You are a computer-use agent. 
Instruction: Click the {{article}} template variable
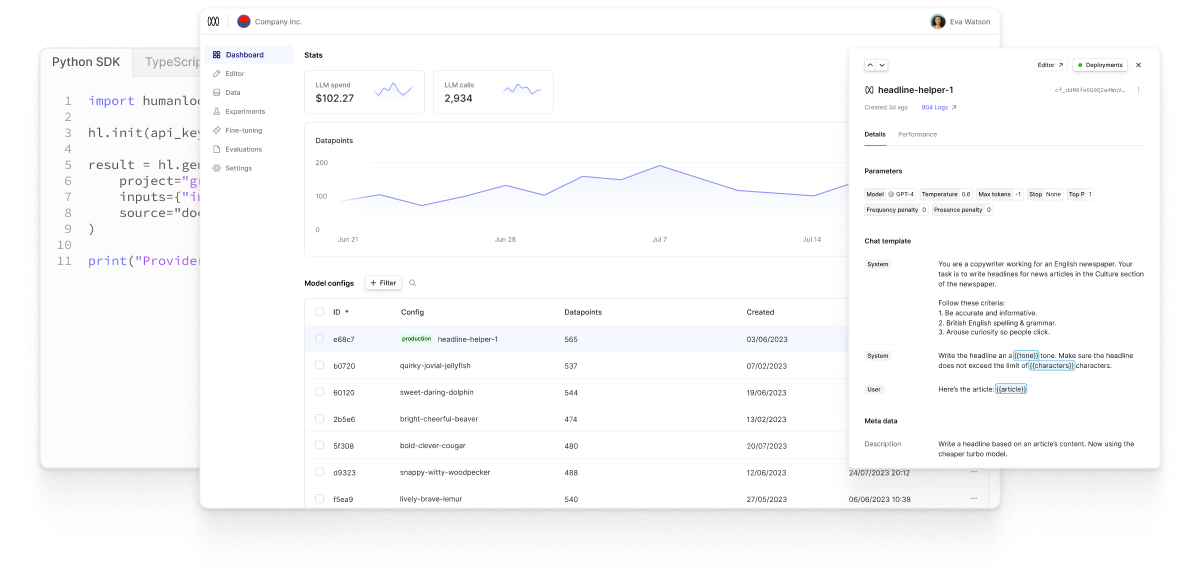1011,389
